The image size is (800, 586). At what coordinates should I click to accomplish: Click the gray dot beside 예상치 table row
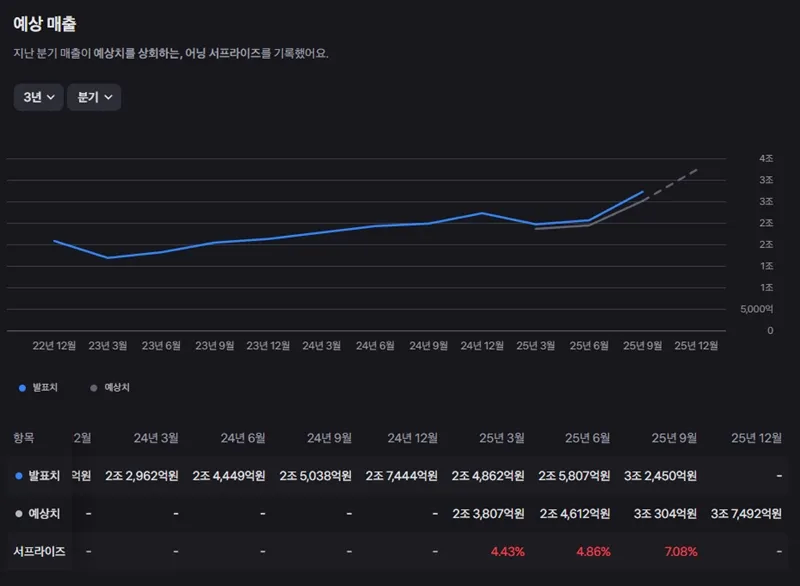19,513
